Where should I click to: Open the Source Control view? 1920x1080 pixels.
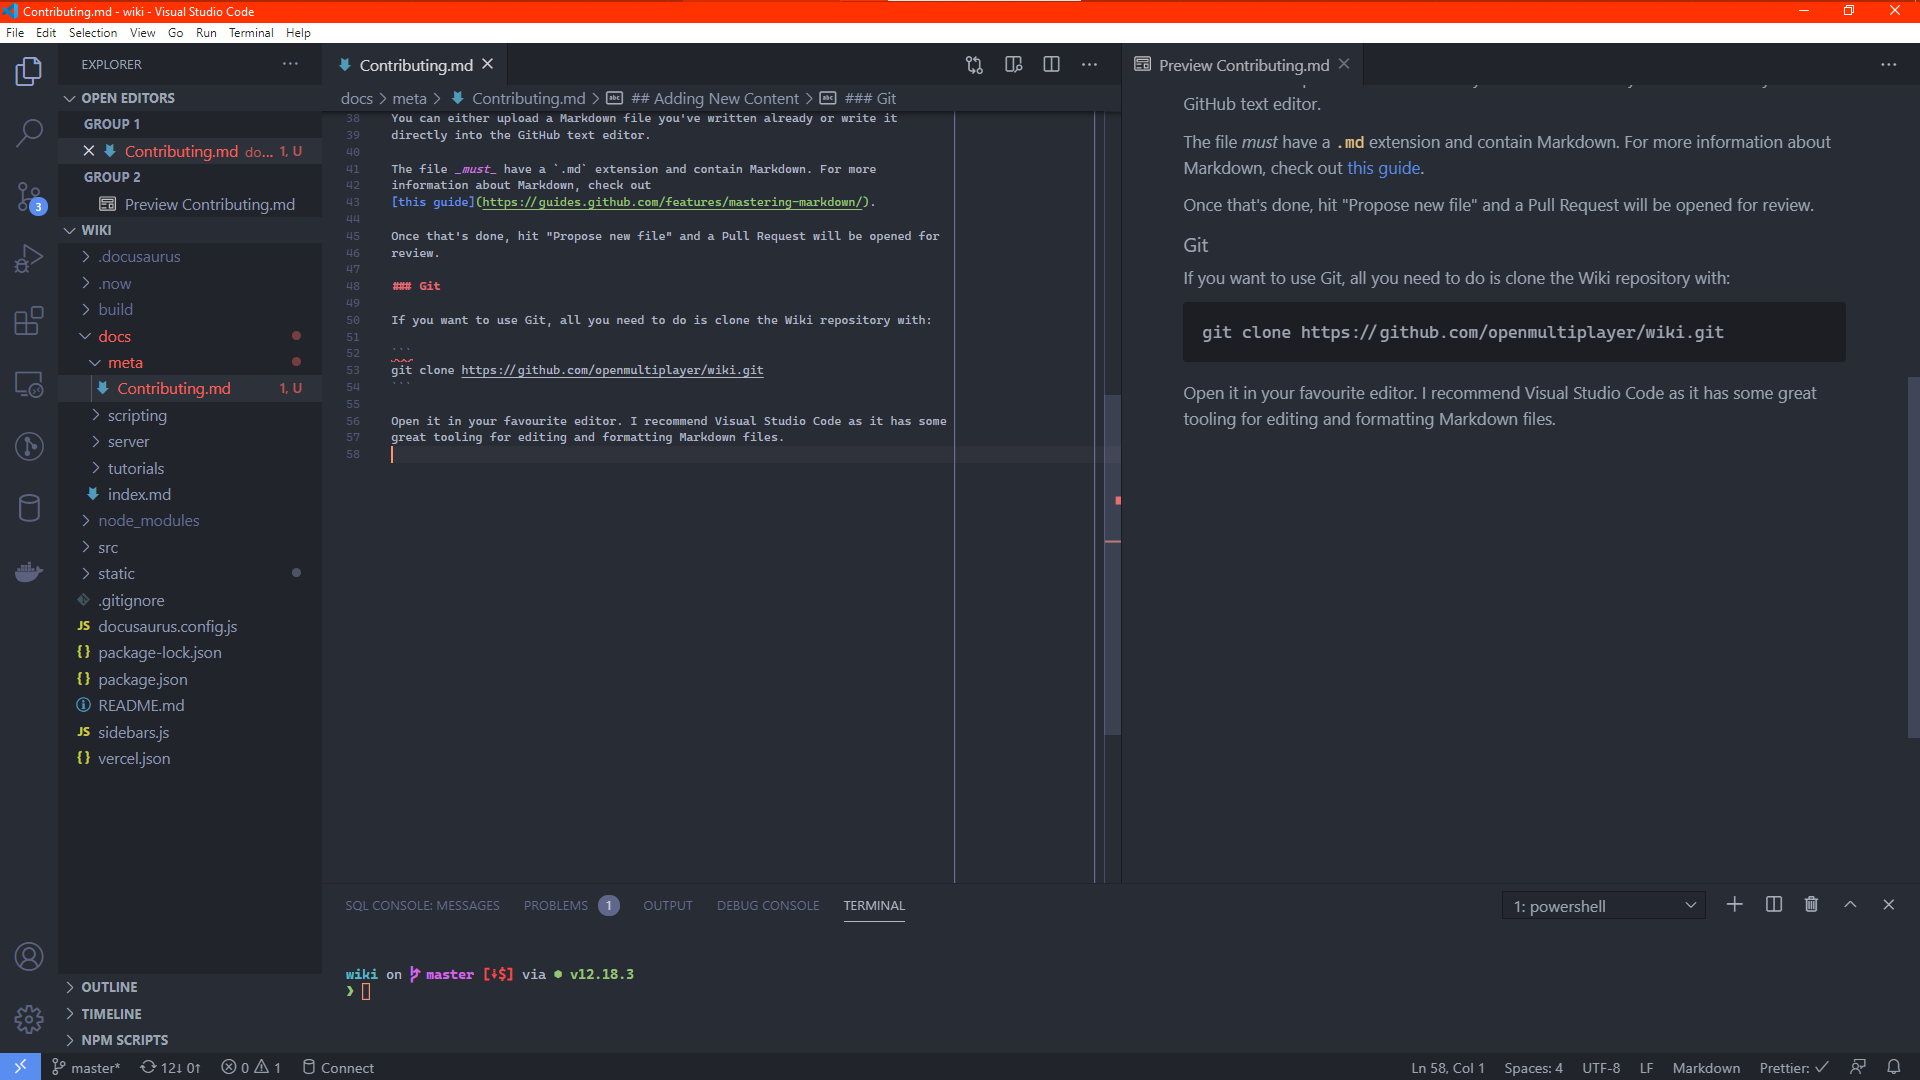pyautogui.click(x=29, y=197)
